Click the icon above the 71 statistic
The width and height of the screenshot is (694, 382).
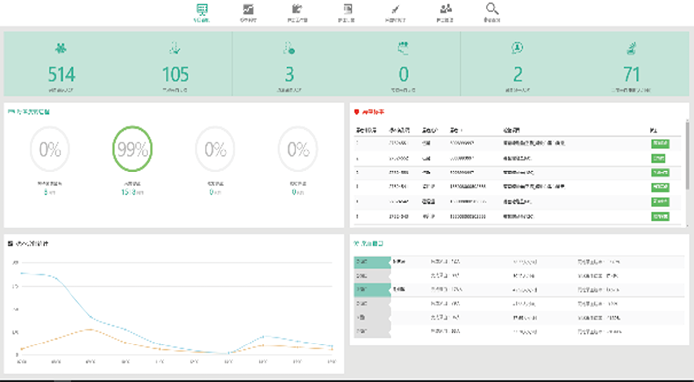coord(632,48)
